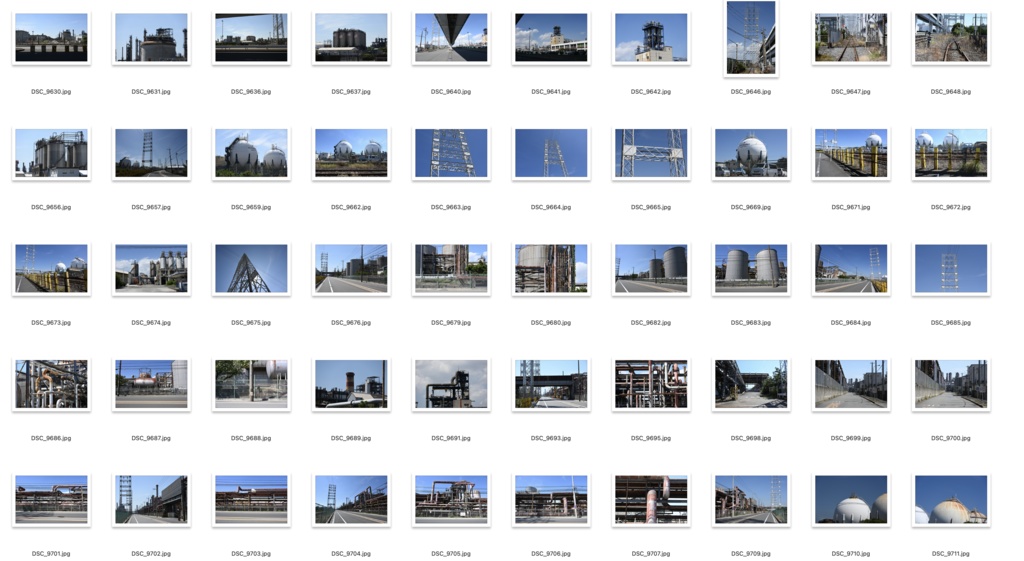Select the DSC_9682.jpg photo thumbnail
Screen dimensions: 1024x561
pyautogui.click(x=650, y=269)
